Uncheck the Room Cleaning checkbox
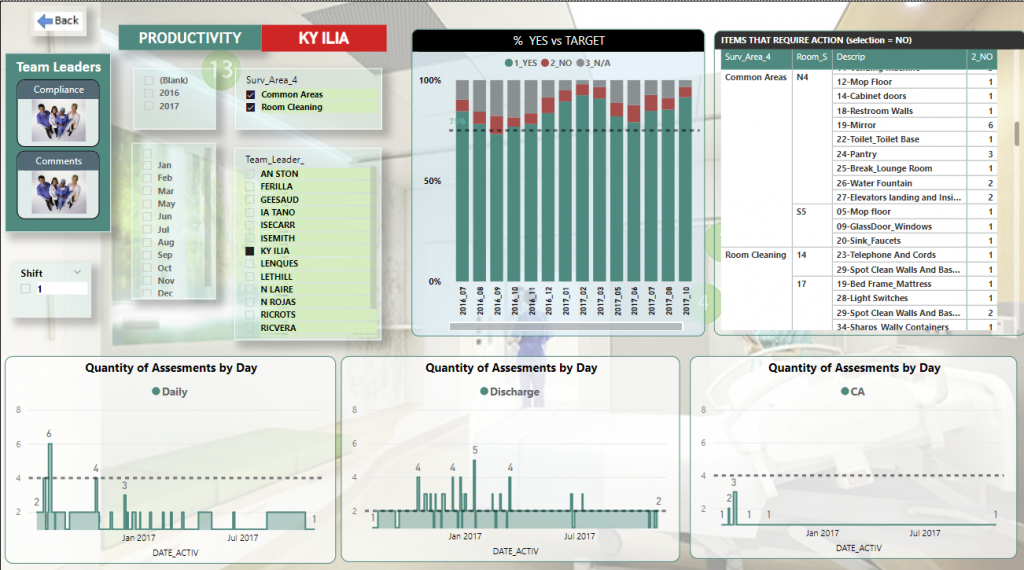 (x=251, y=107)
